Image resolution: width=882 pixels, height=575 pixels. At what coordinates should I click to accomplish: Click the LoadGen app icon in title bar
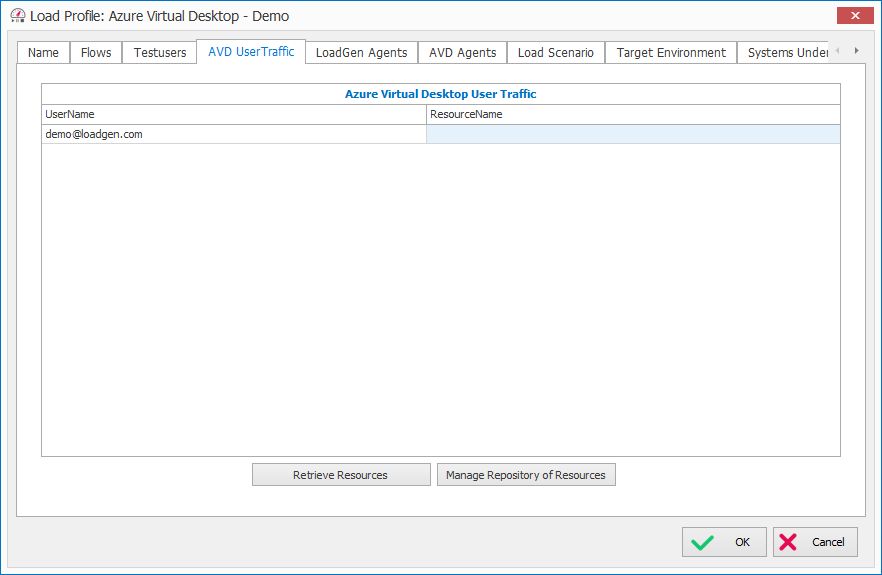17,16
